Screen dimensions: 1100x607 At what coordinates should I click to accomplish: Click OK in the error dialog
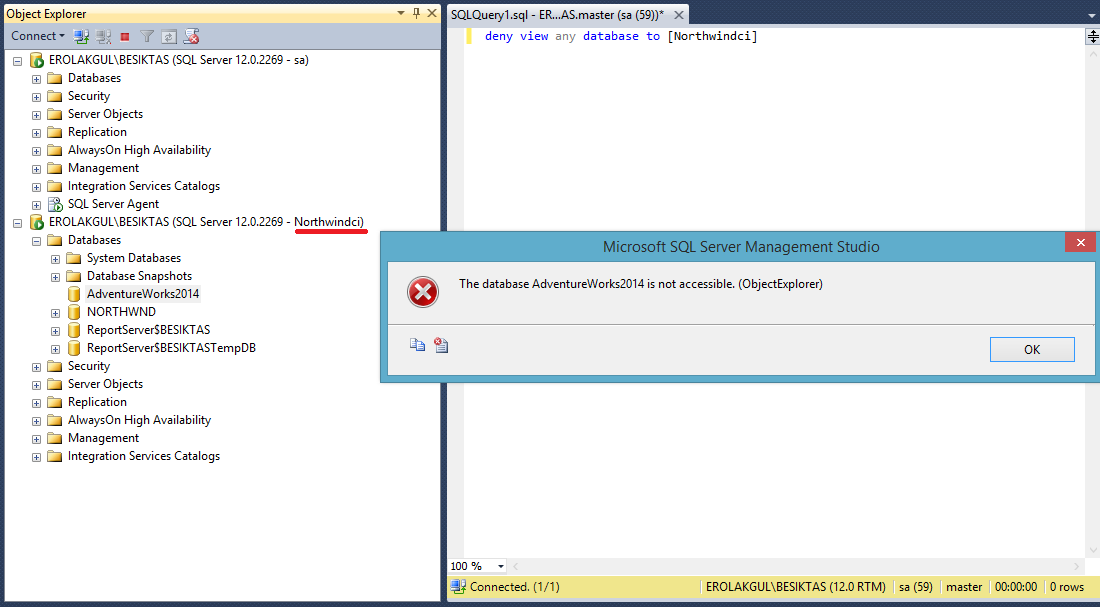coord(1032,349)
